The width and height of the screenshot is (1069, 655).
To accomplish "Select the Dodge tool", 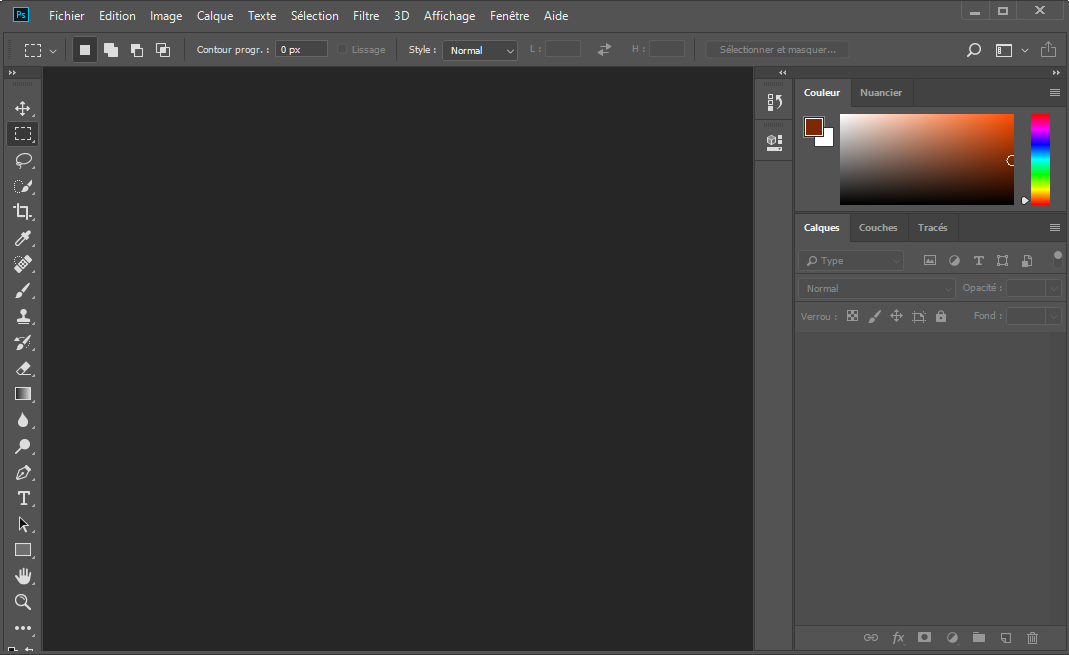I will [22, 446].
